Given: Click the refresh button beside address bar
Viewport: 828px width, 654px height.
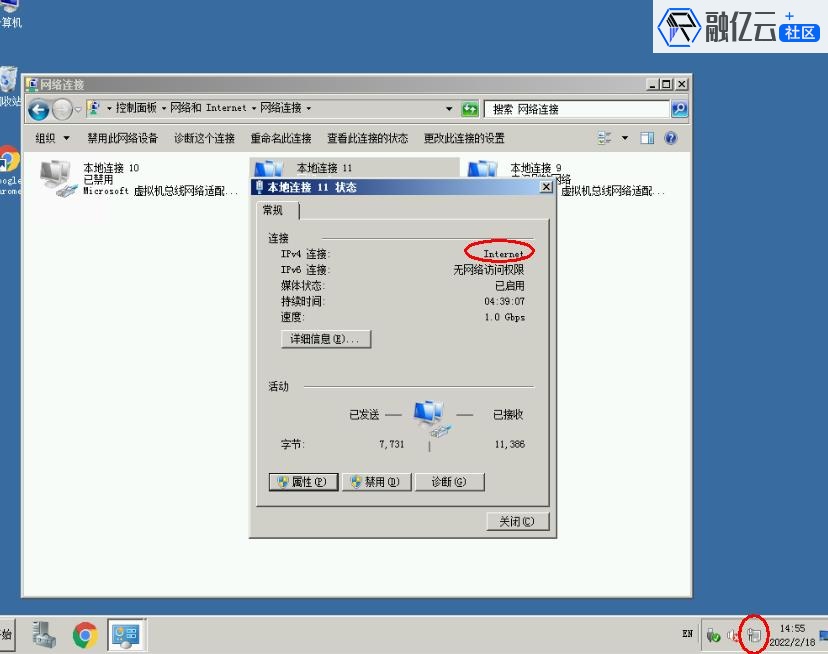Looking at the screenshot, I should click(469, 109).
